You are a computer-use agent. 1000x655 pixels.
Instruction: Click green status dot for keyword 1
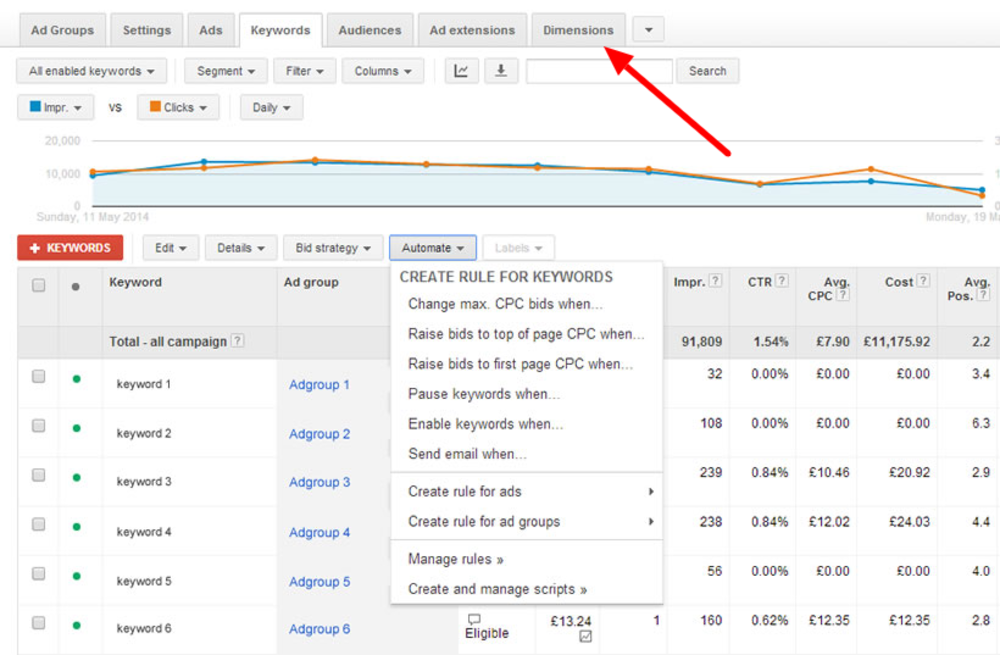pyautogui.click(x=77, y=379)
